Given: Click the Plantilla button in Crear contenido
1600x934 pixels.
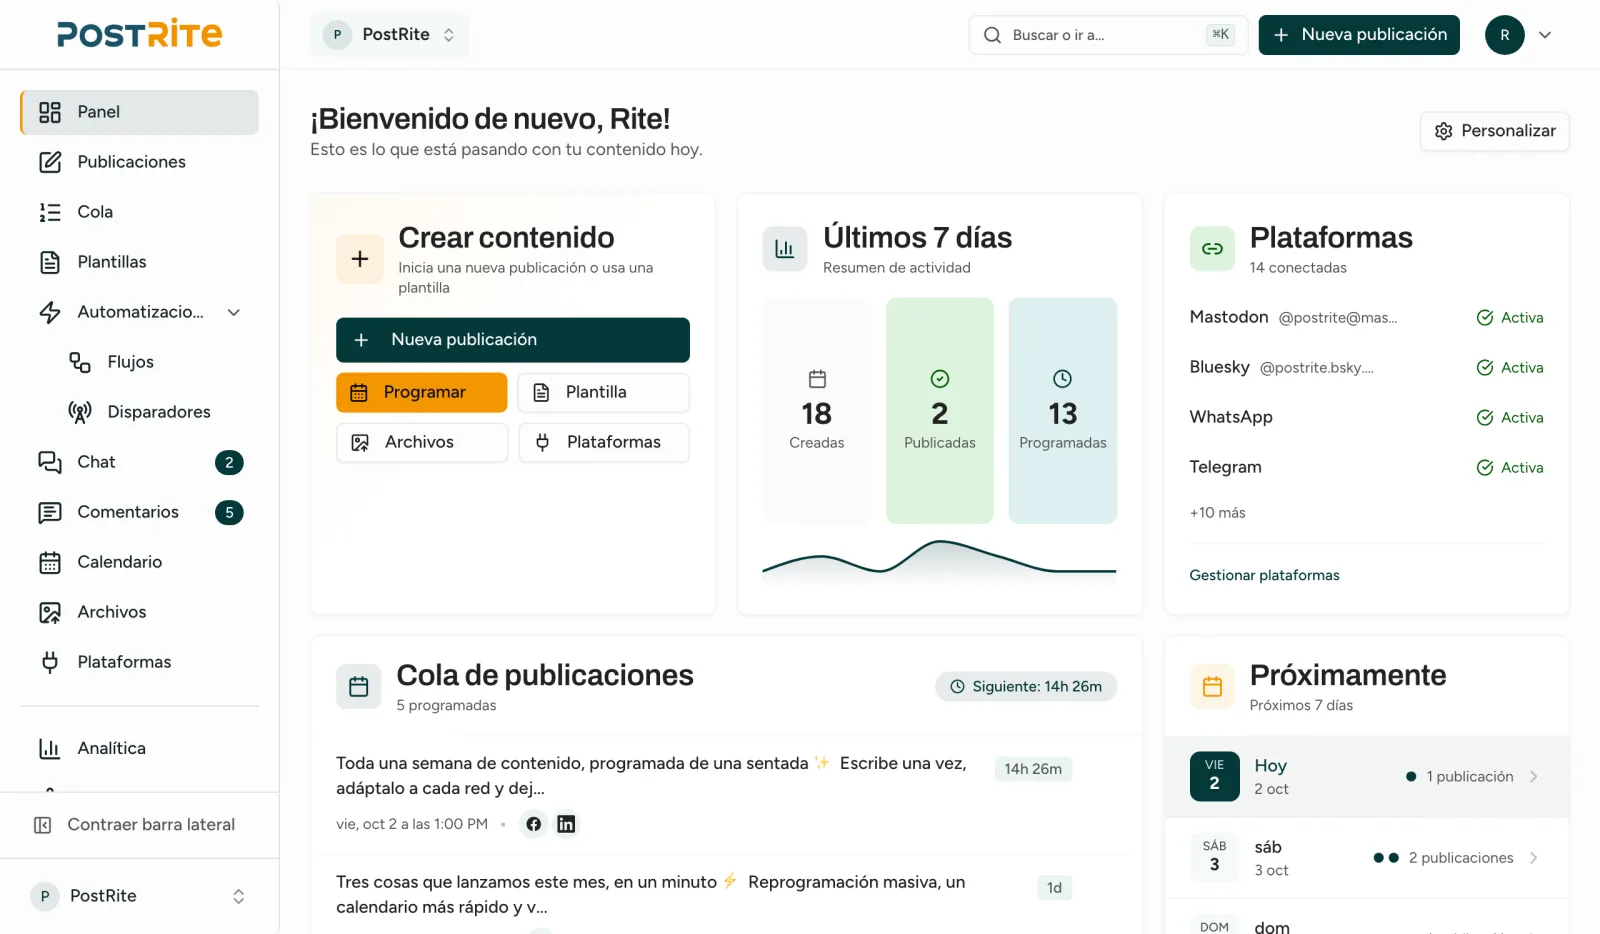Looking at the screenshot, I should coord(604,392).
